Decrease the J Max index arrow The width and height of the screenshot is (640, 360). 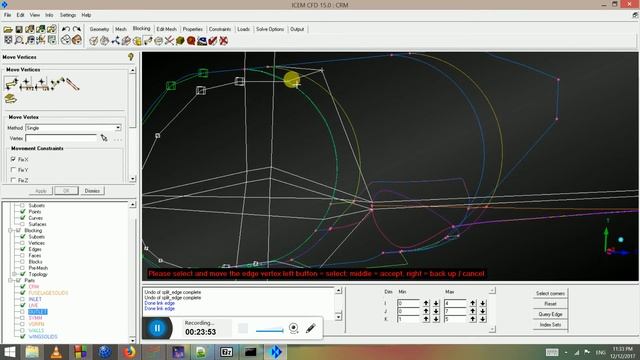click(482, 311)
